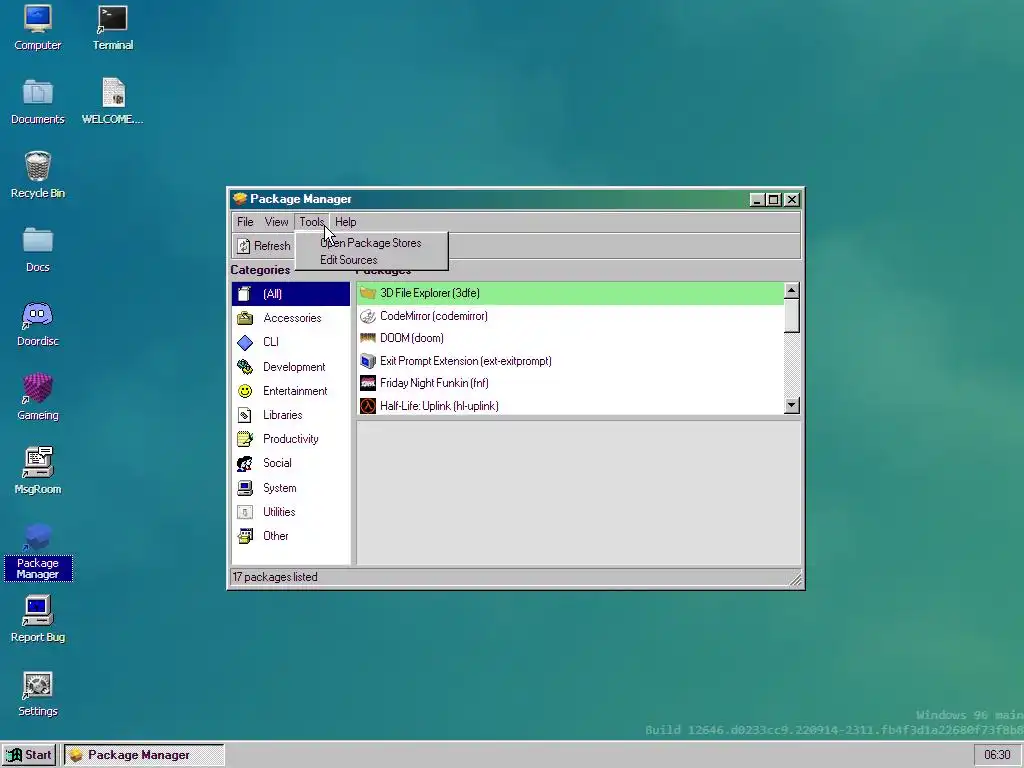
Task: Click the Libraries category icon
Action: point(245,415)
